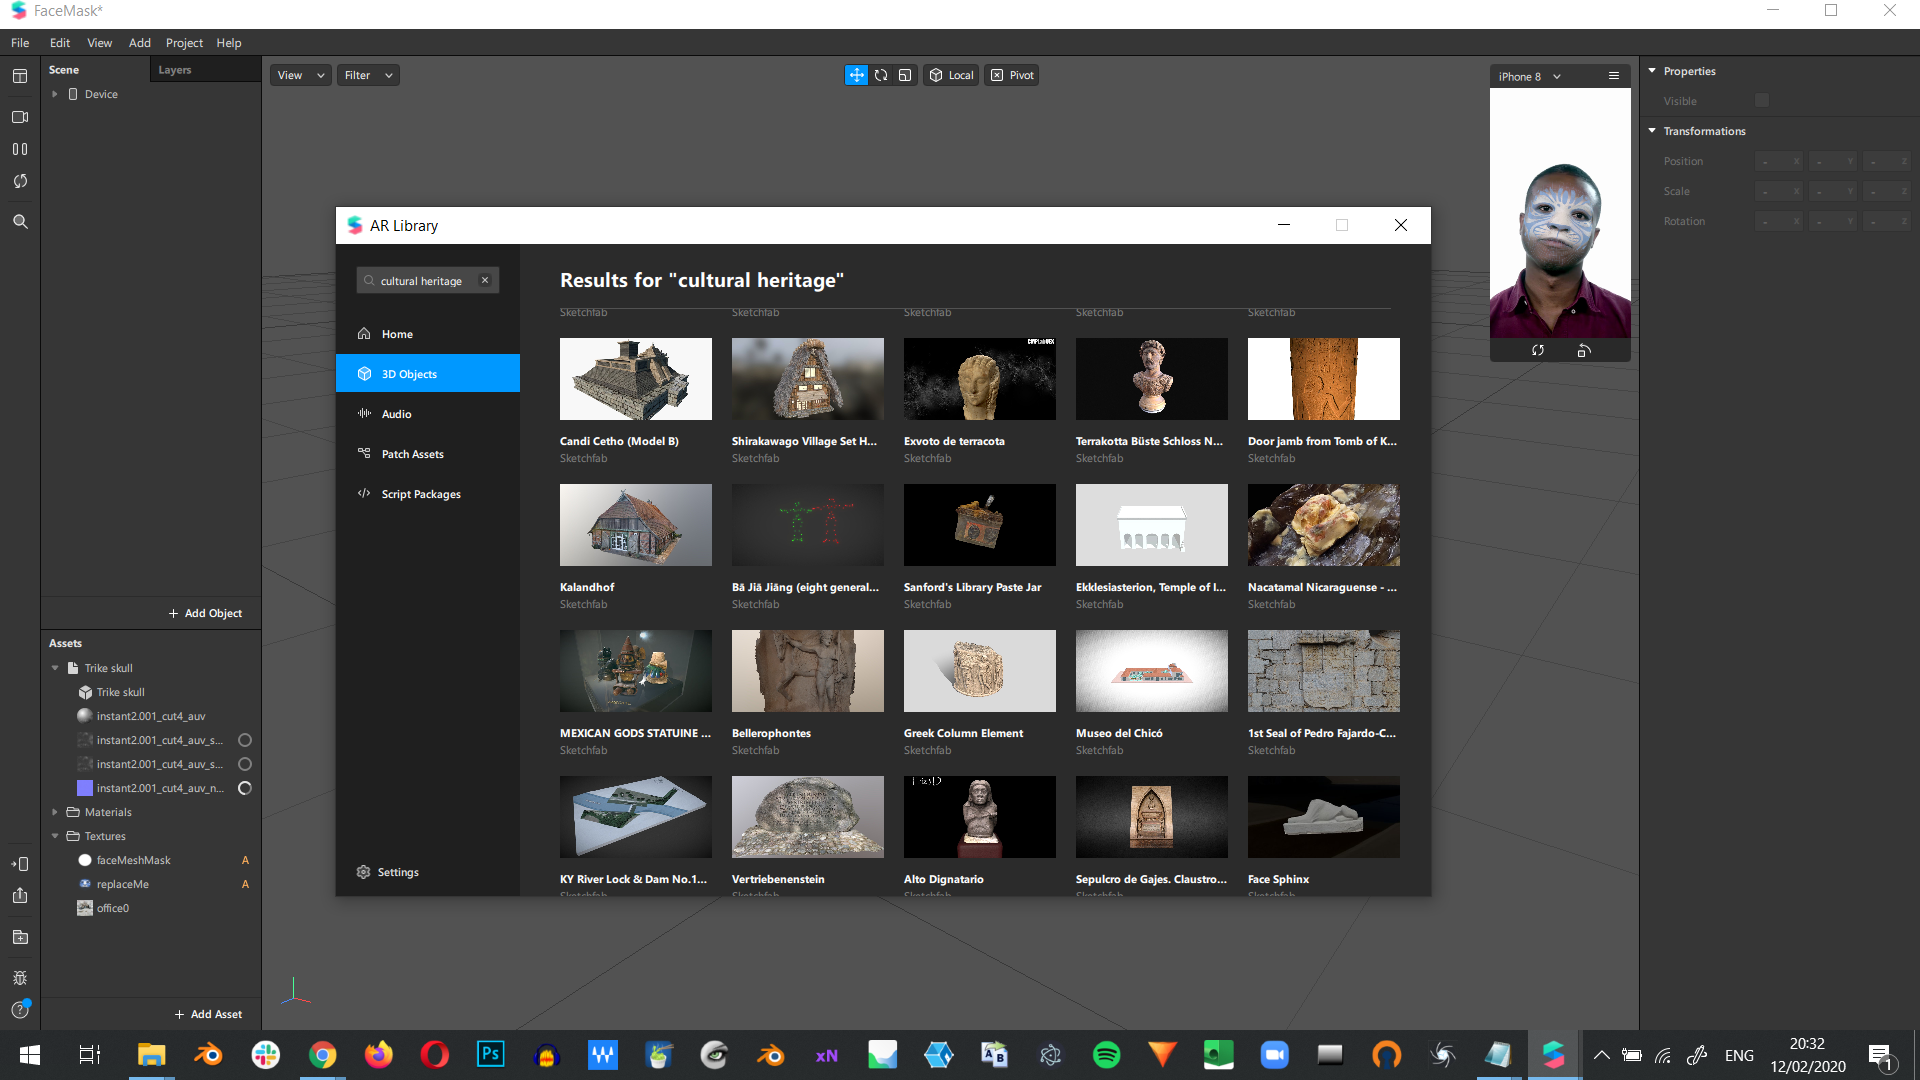Screen dimensions: 1920x1080
Task: Click the Add Object button in the Scene panel
Action: pyautogui.click(x=205, y=612)
